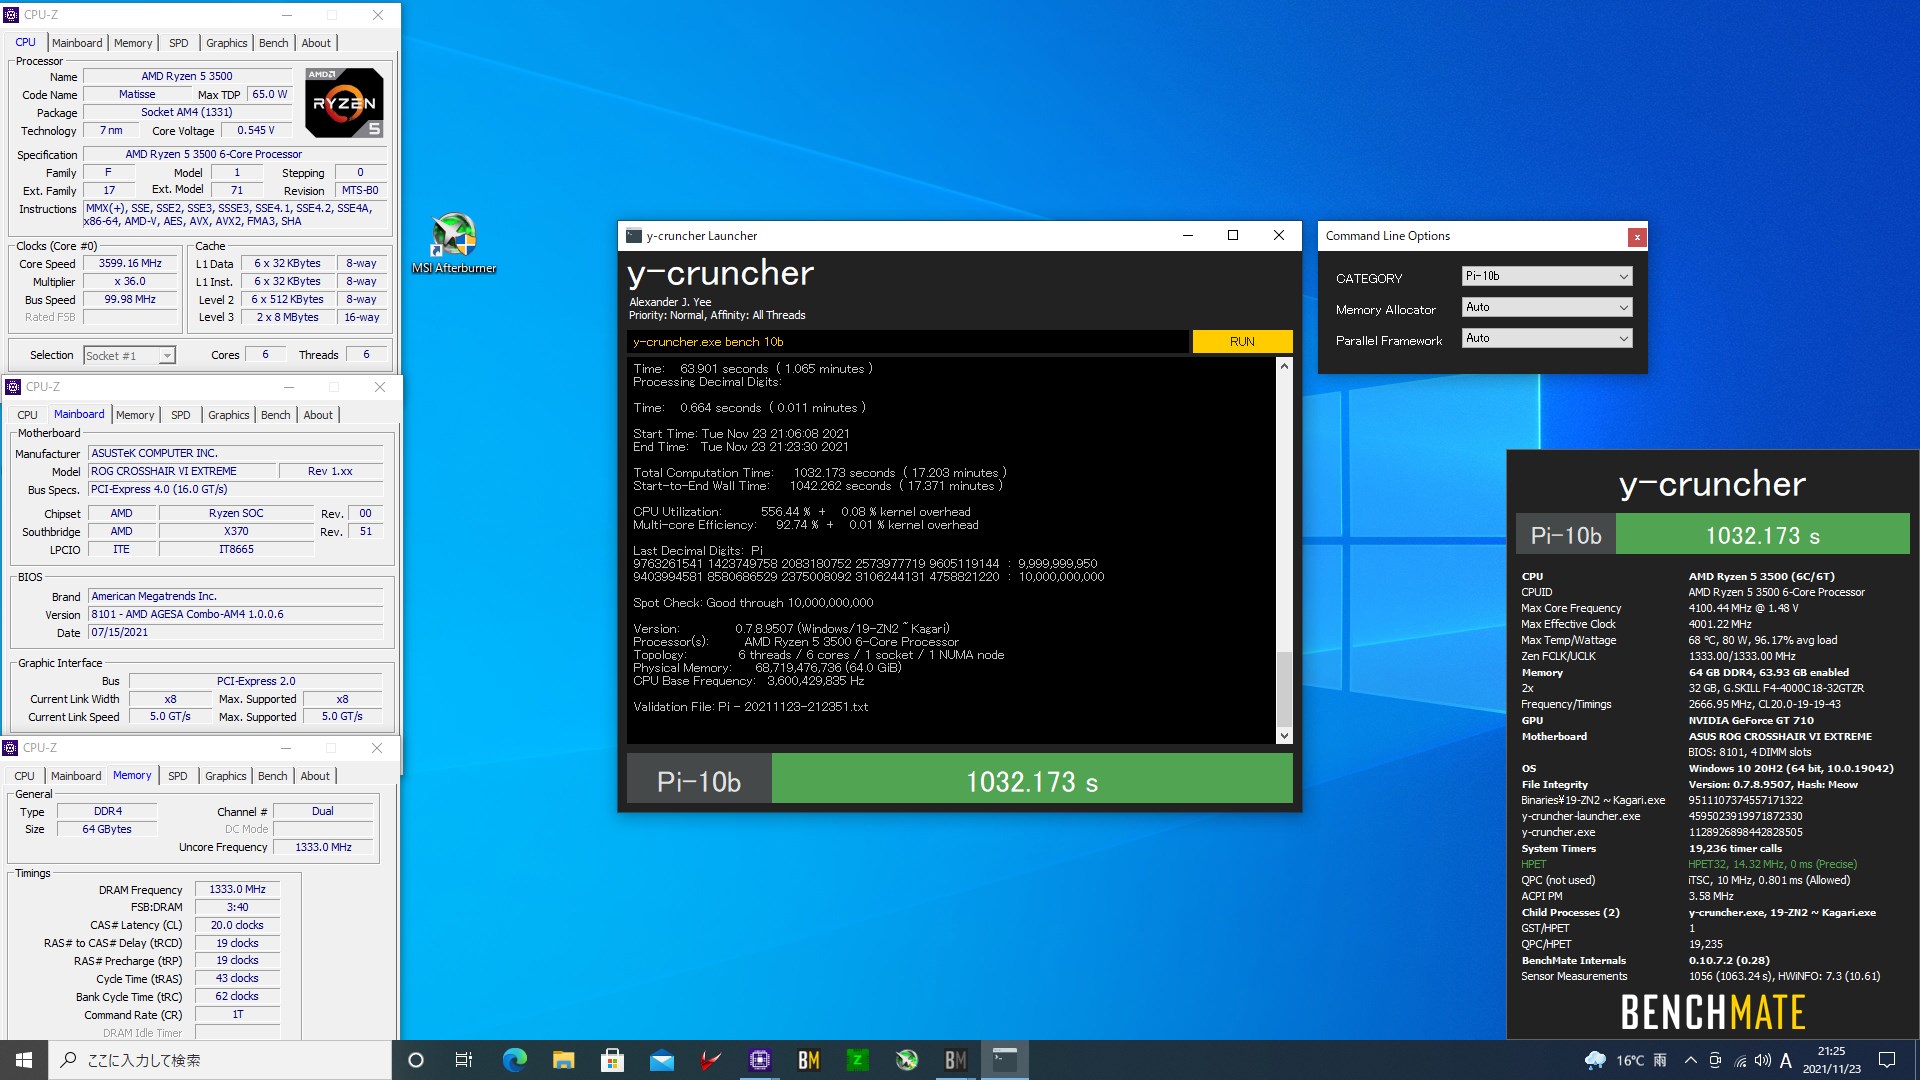Switch to the gray BM BenchMate window
This screenshot has height=1080, width=1920.
(x=955, y=1060)
